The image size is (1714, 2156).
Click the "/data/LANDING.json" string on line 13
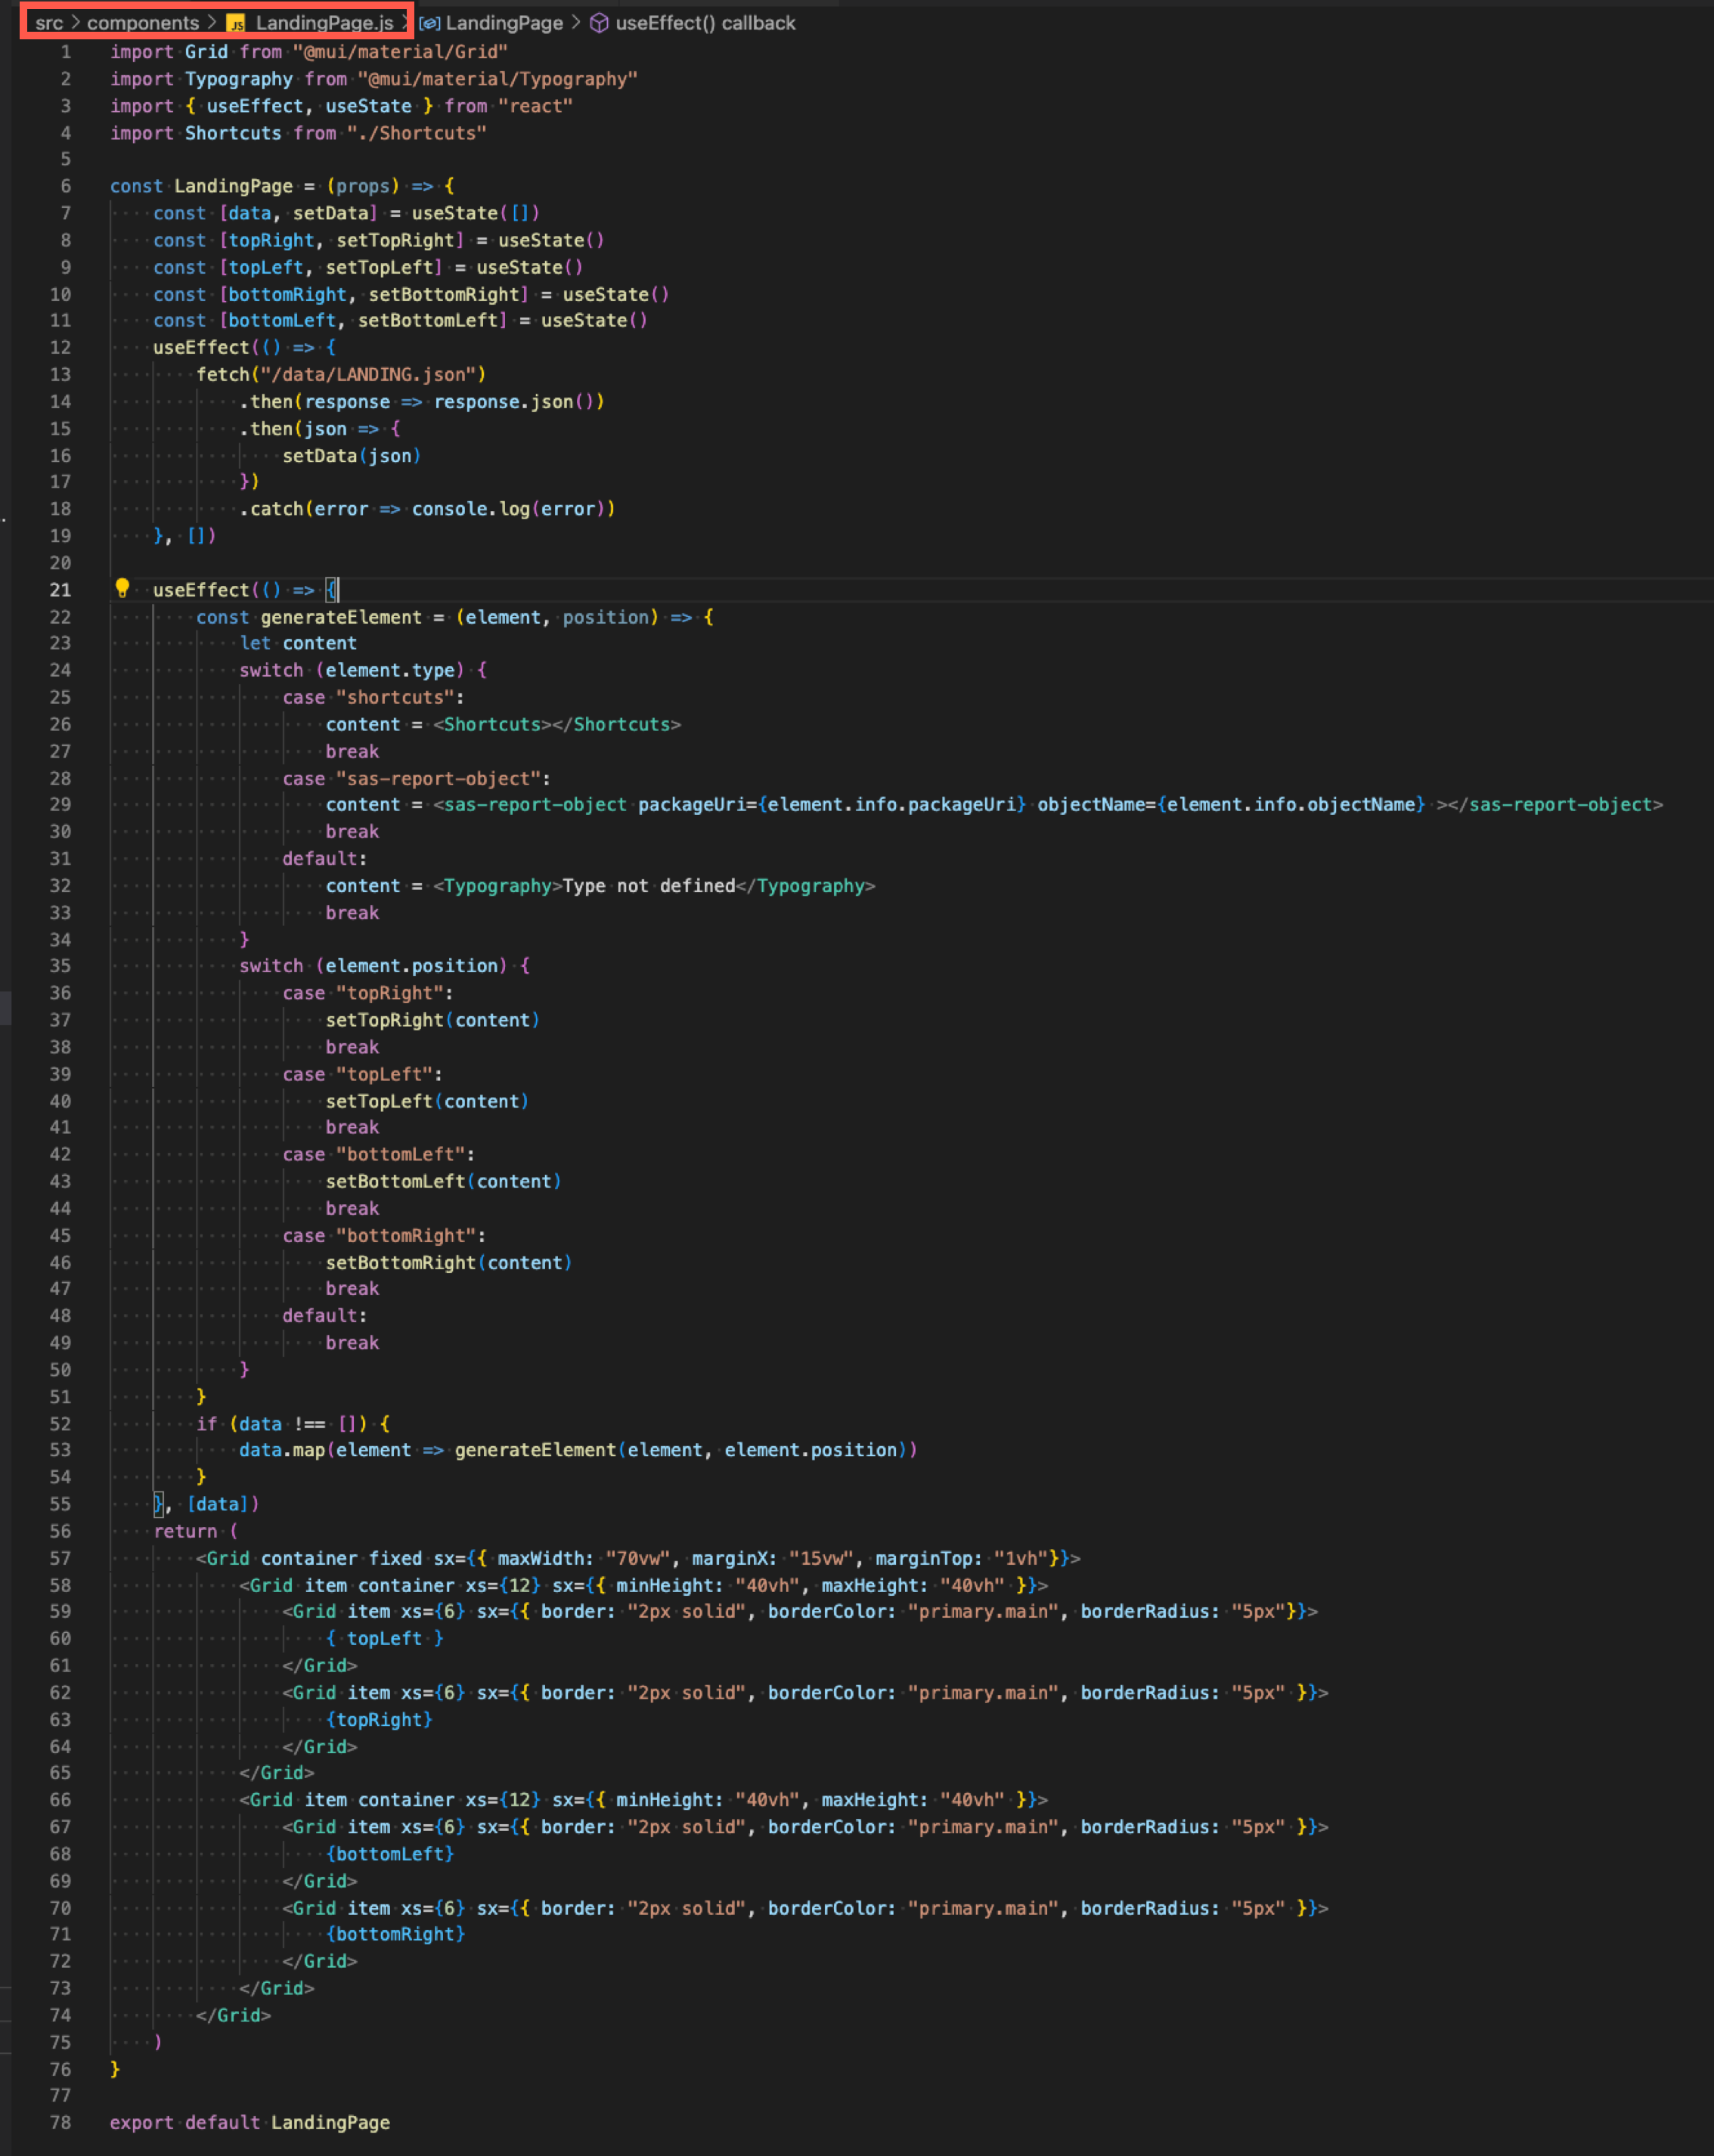click(x=370, y=374)
